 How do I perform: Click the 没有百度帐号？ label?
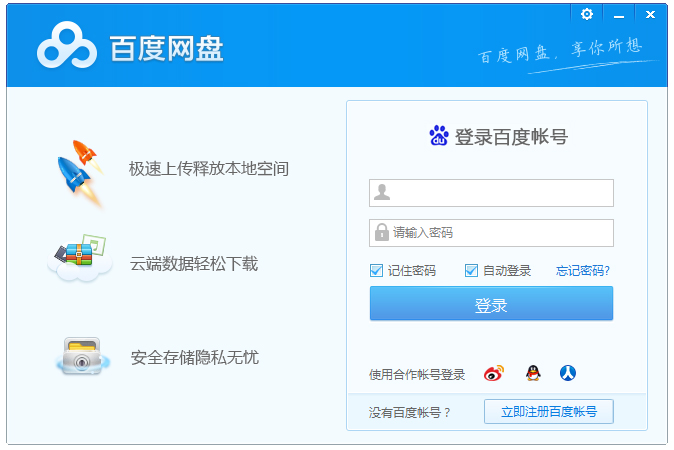click(x=409, y=413)
